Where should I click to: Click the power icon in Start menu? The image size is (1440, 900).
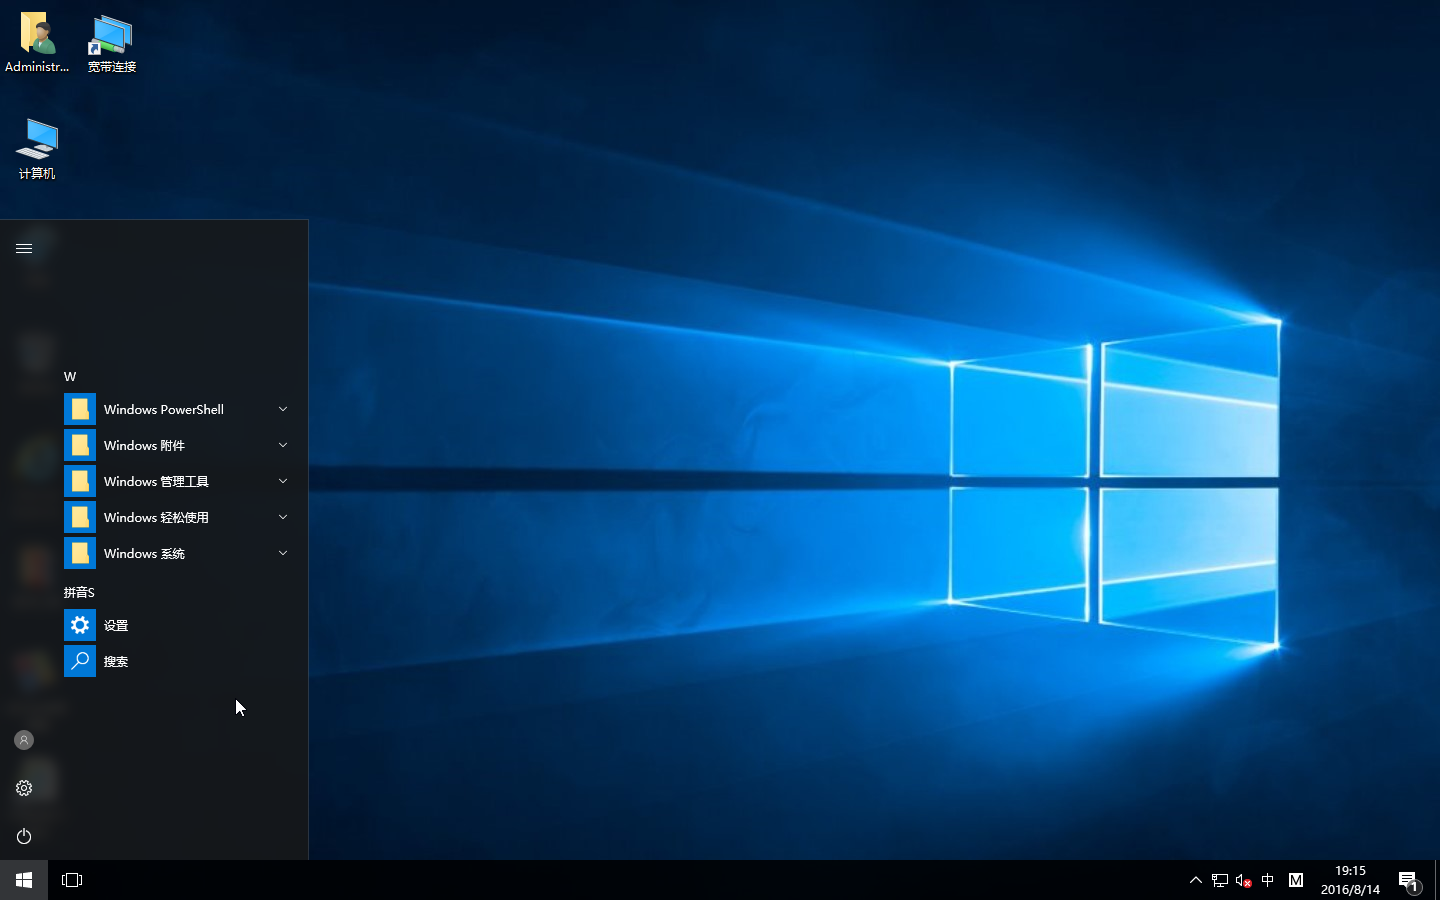24,836
